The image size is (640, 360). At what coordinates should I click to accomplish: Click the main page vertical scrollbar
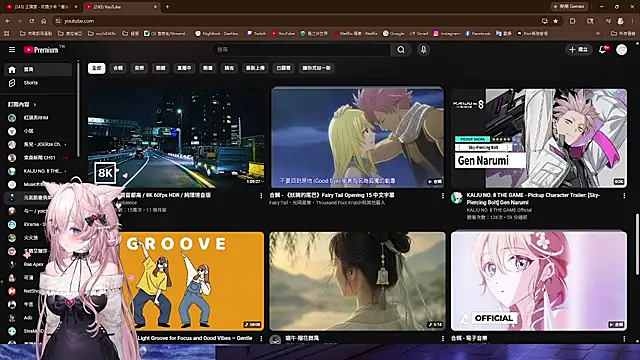click(x=637, y=244)
